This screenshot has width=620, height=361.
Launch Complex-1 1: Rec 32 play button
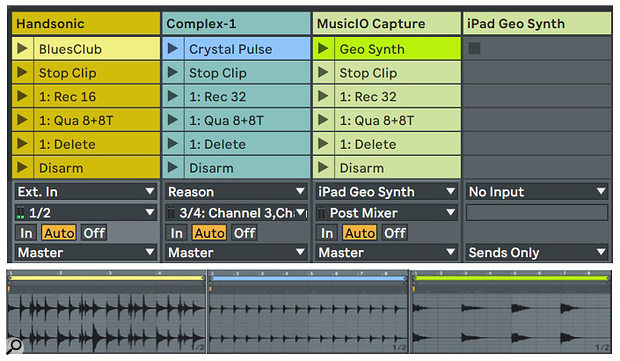pos(173,96)
